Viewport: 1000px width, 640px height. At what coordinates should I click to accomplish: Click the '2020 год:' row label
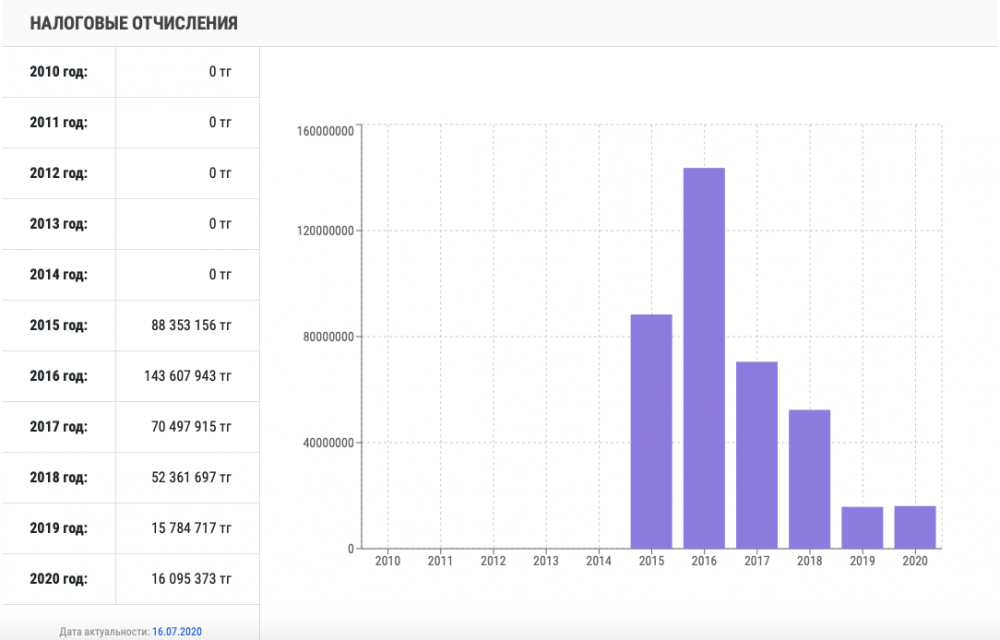[58, 579]
